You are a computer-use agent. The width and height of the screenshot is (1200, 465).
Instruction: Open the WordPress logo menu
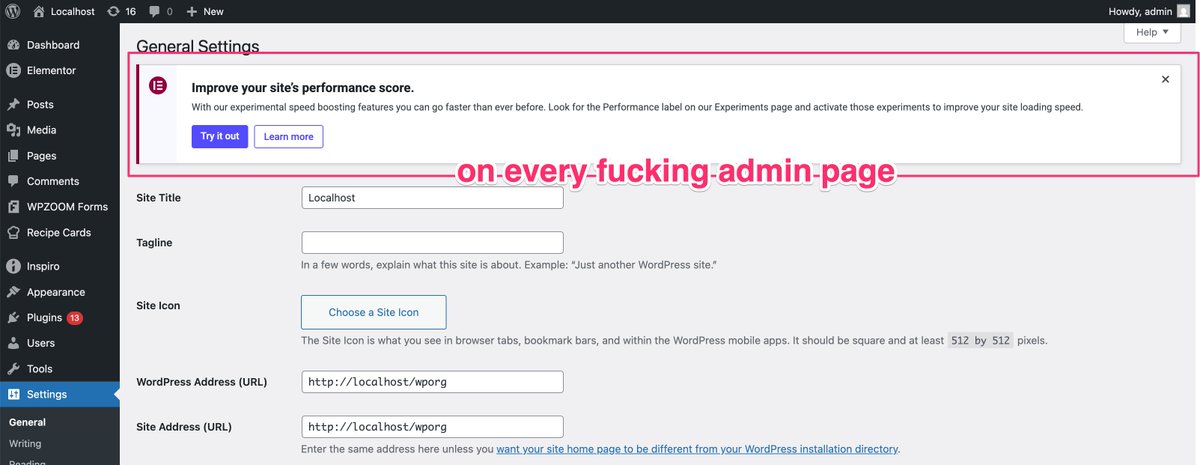[13, 11]
